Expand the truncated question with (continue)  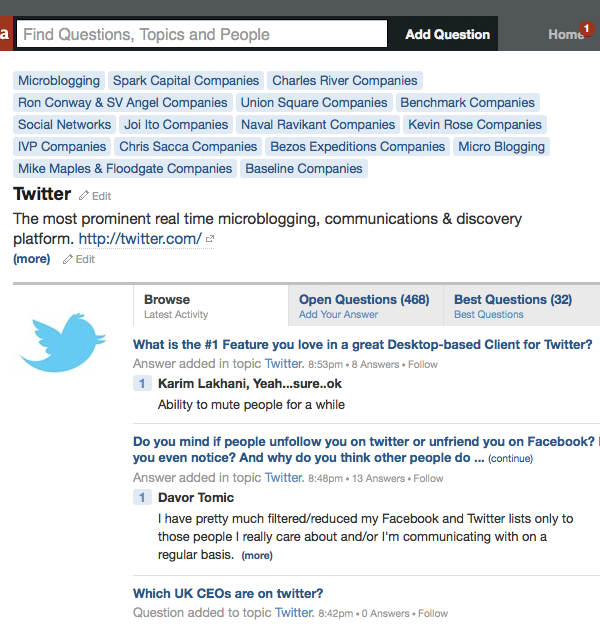510,459
